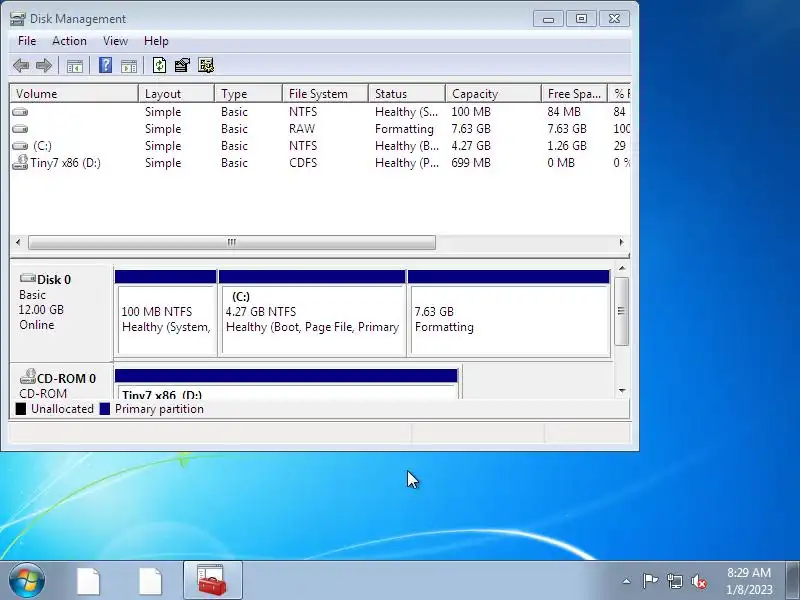Viewport: 800px width, 600px height.
Task: Toggle the Show/Hide Console Tree icon
Action: pyautogui.click(x=74, y=66)
